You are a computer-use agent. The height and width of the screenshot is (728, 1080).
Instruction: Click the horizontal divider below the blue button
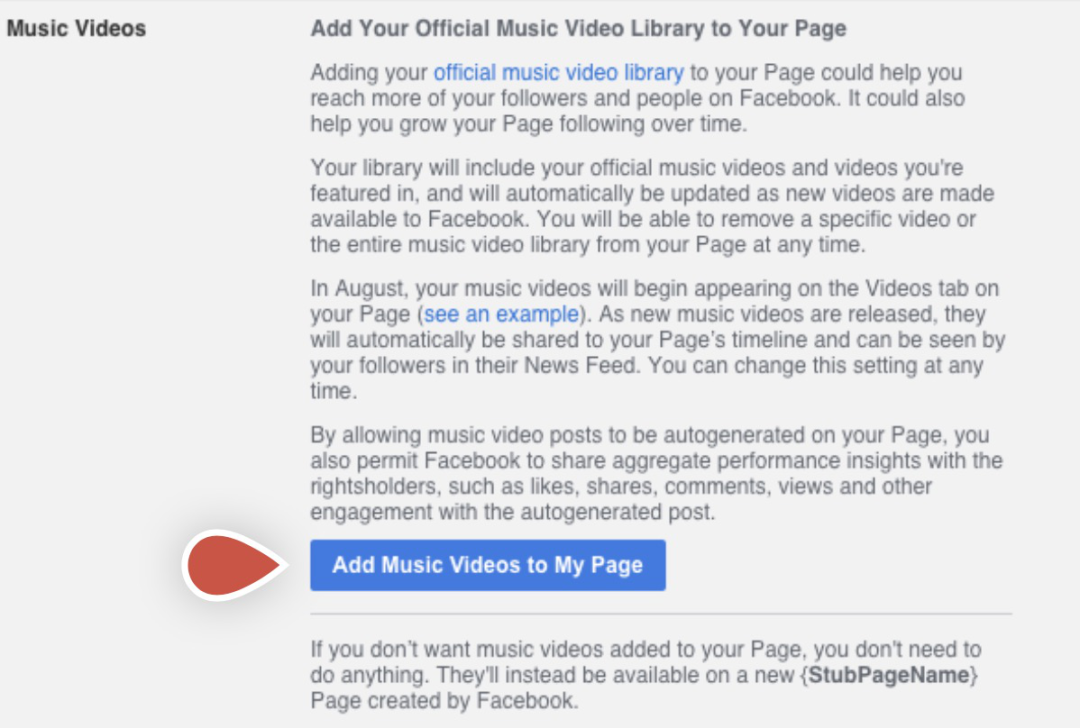661,613
